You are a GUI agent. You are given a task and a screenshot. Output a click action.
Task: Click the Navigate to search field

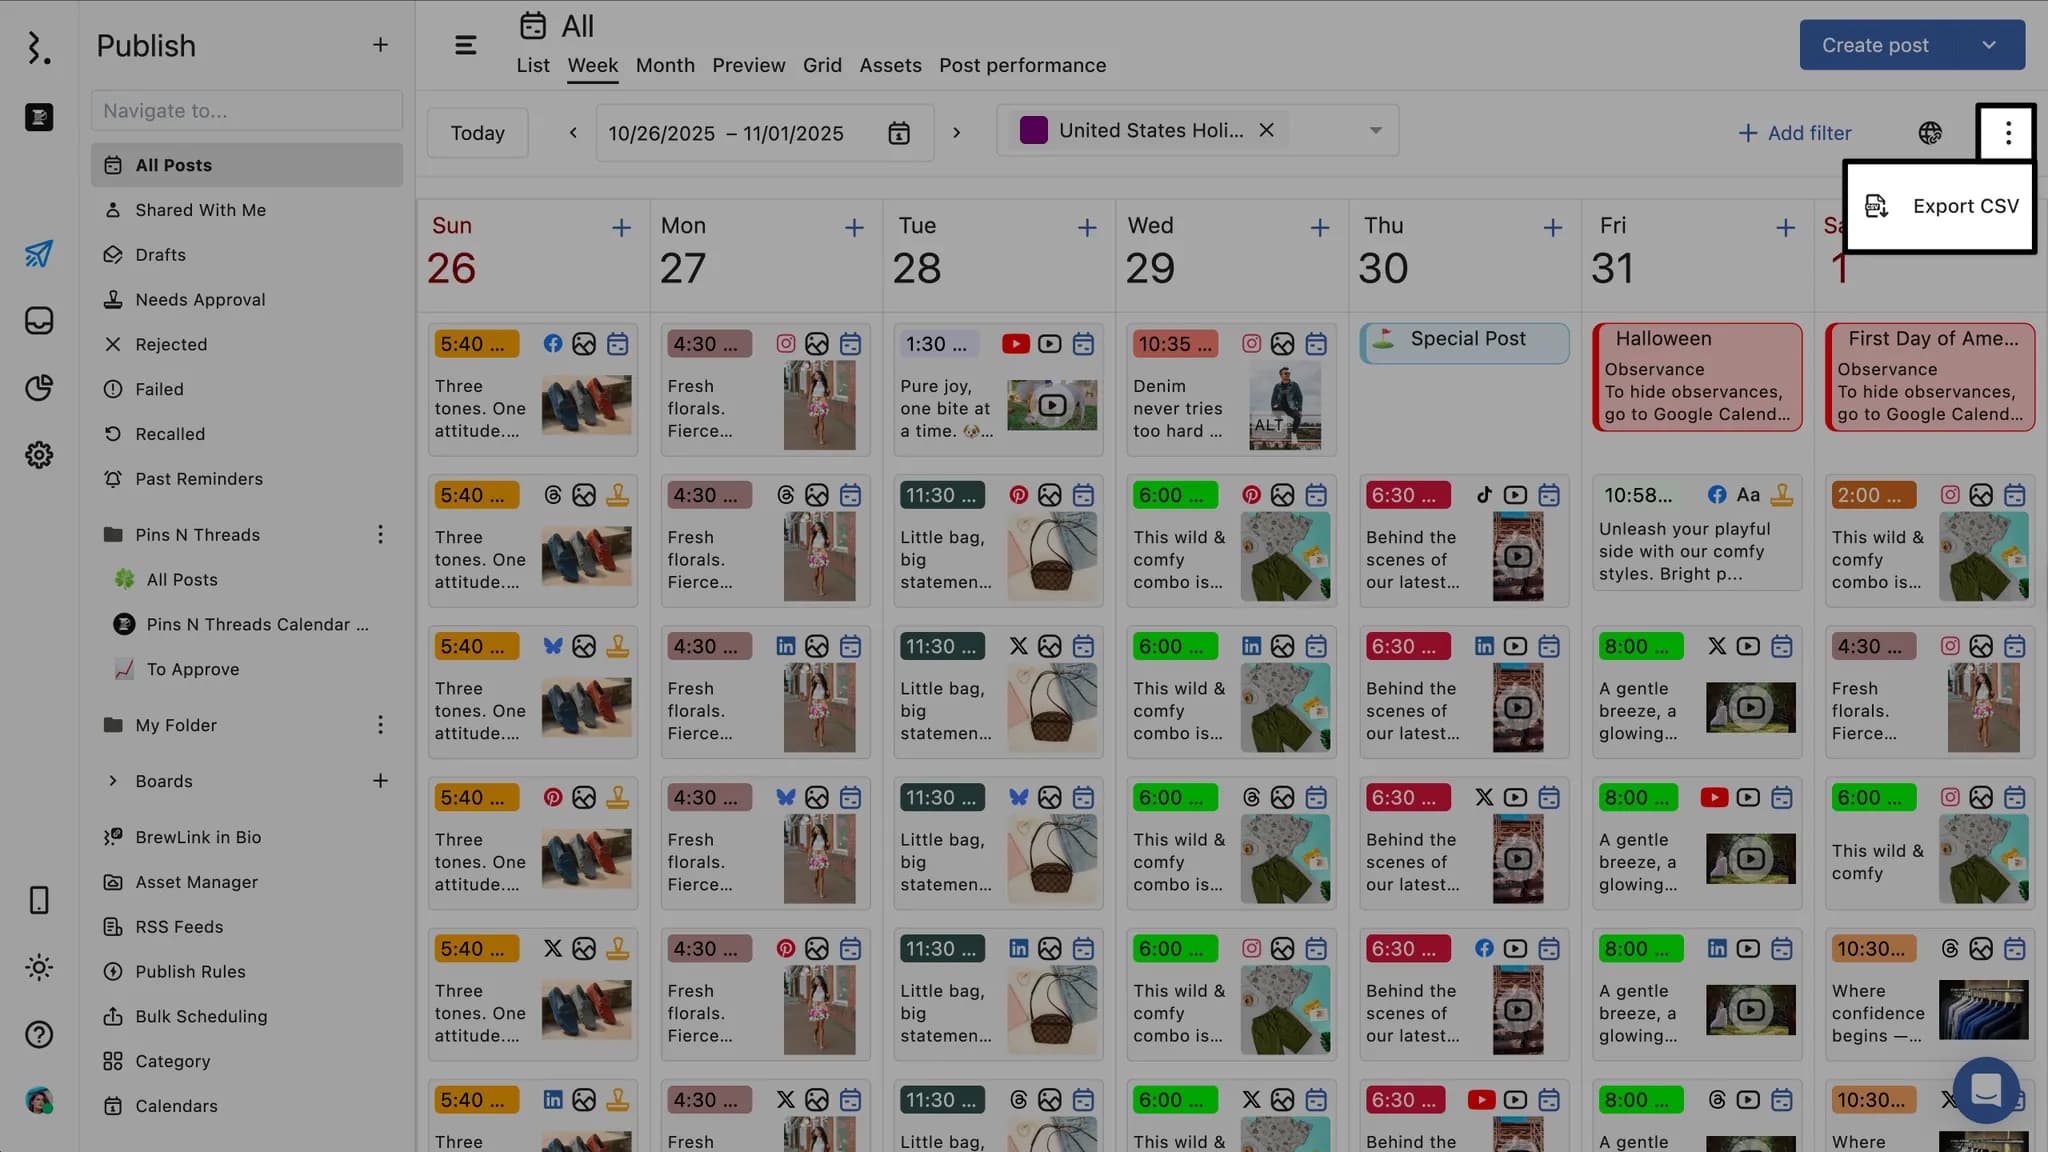point(246,111)
